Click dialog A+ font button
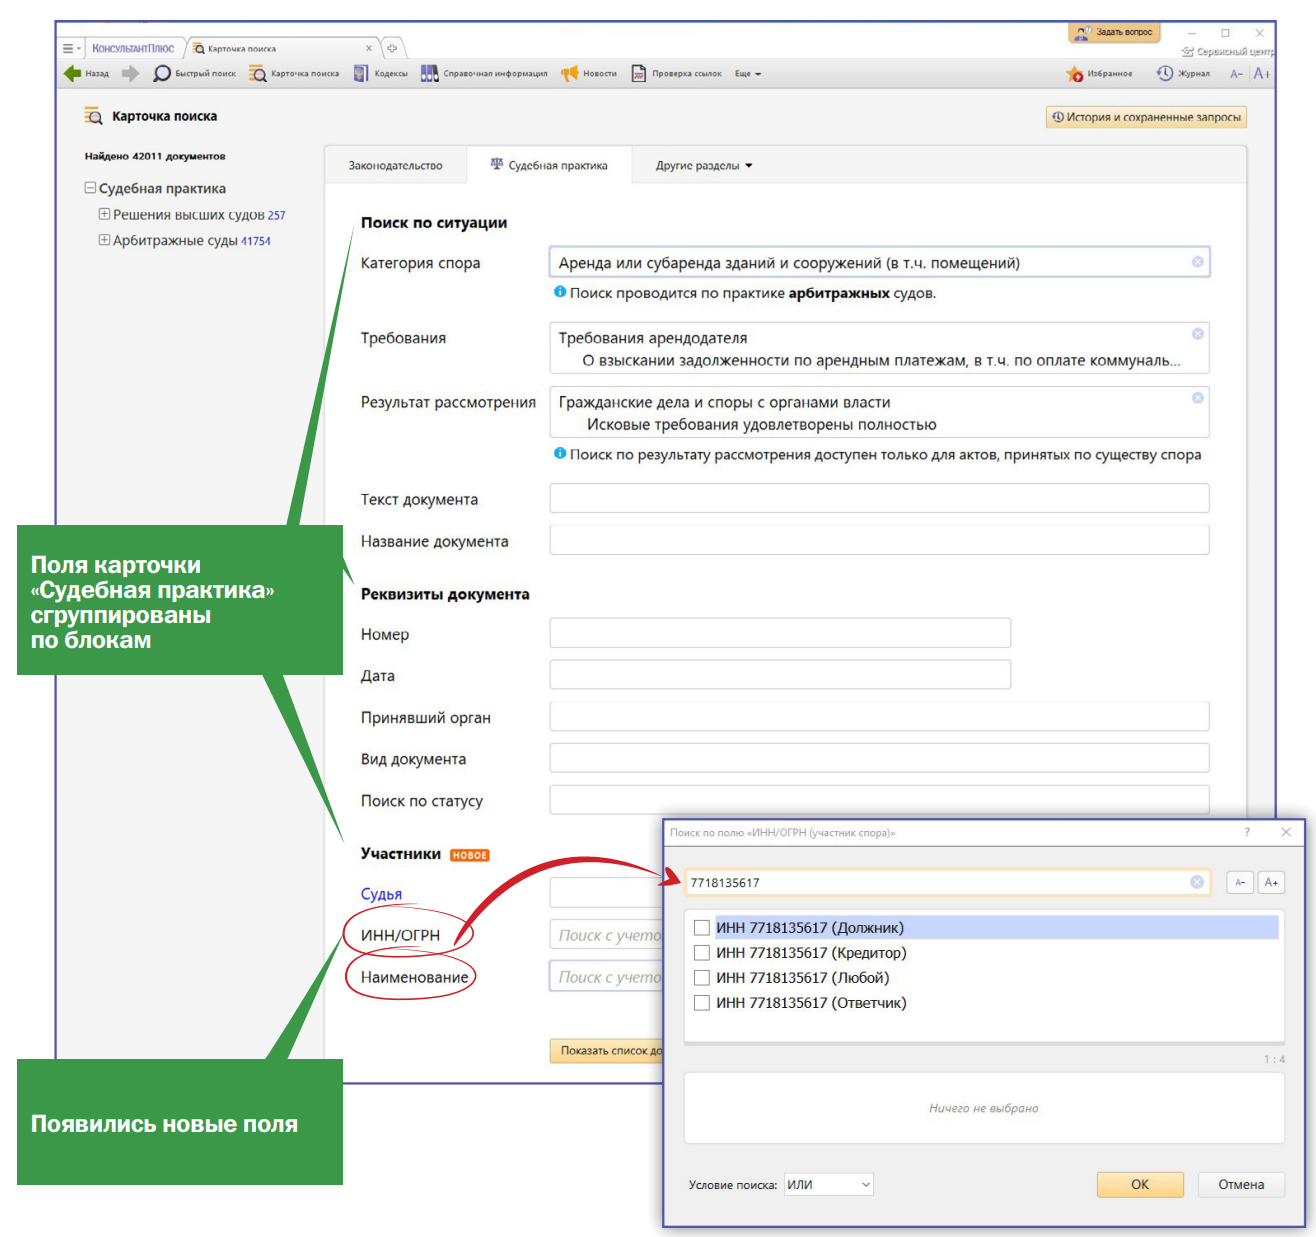1316x1237 pixels. click(1271, 882)
